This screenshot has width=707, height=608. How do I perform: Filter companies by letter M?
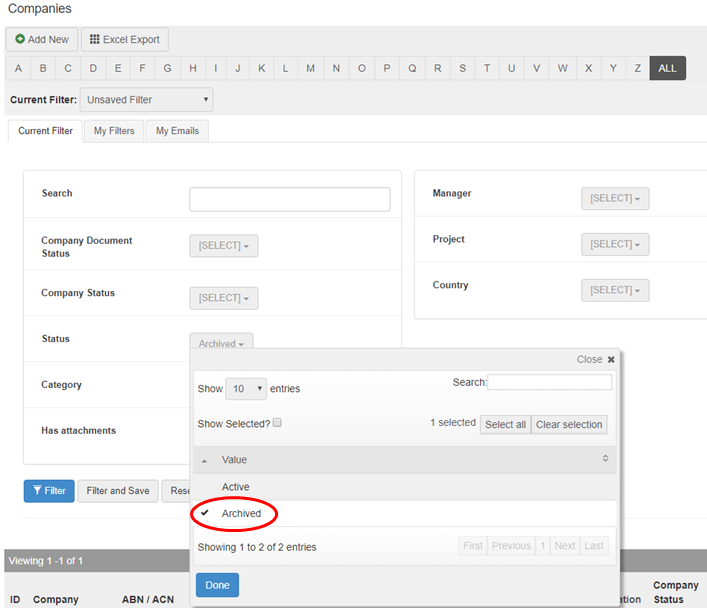(x=311, y=68)
